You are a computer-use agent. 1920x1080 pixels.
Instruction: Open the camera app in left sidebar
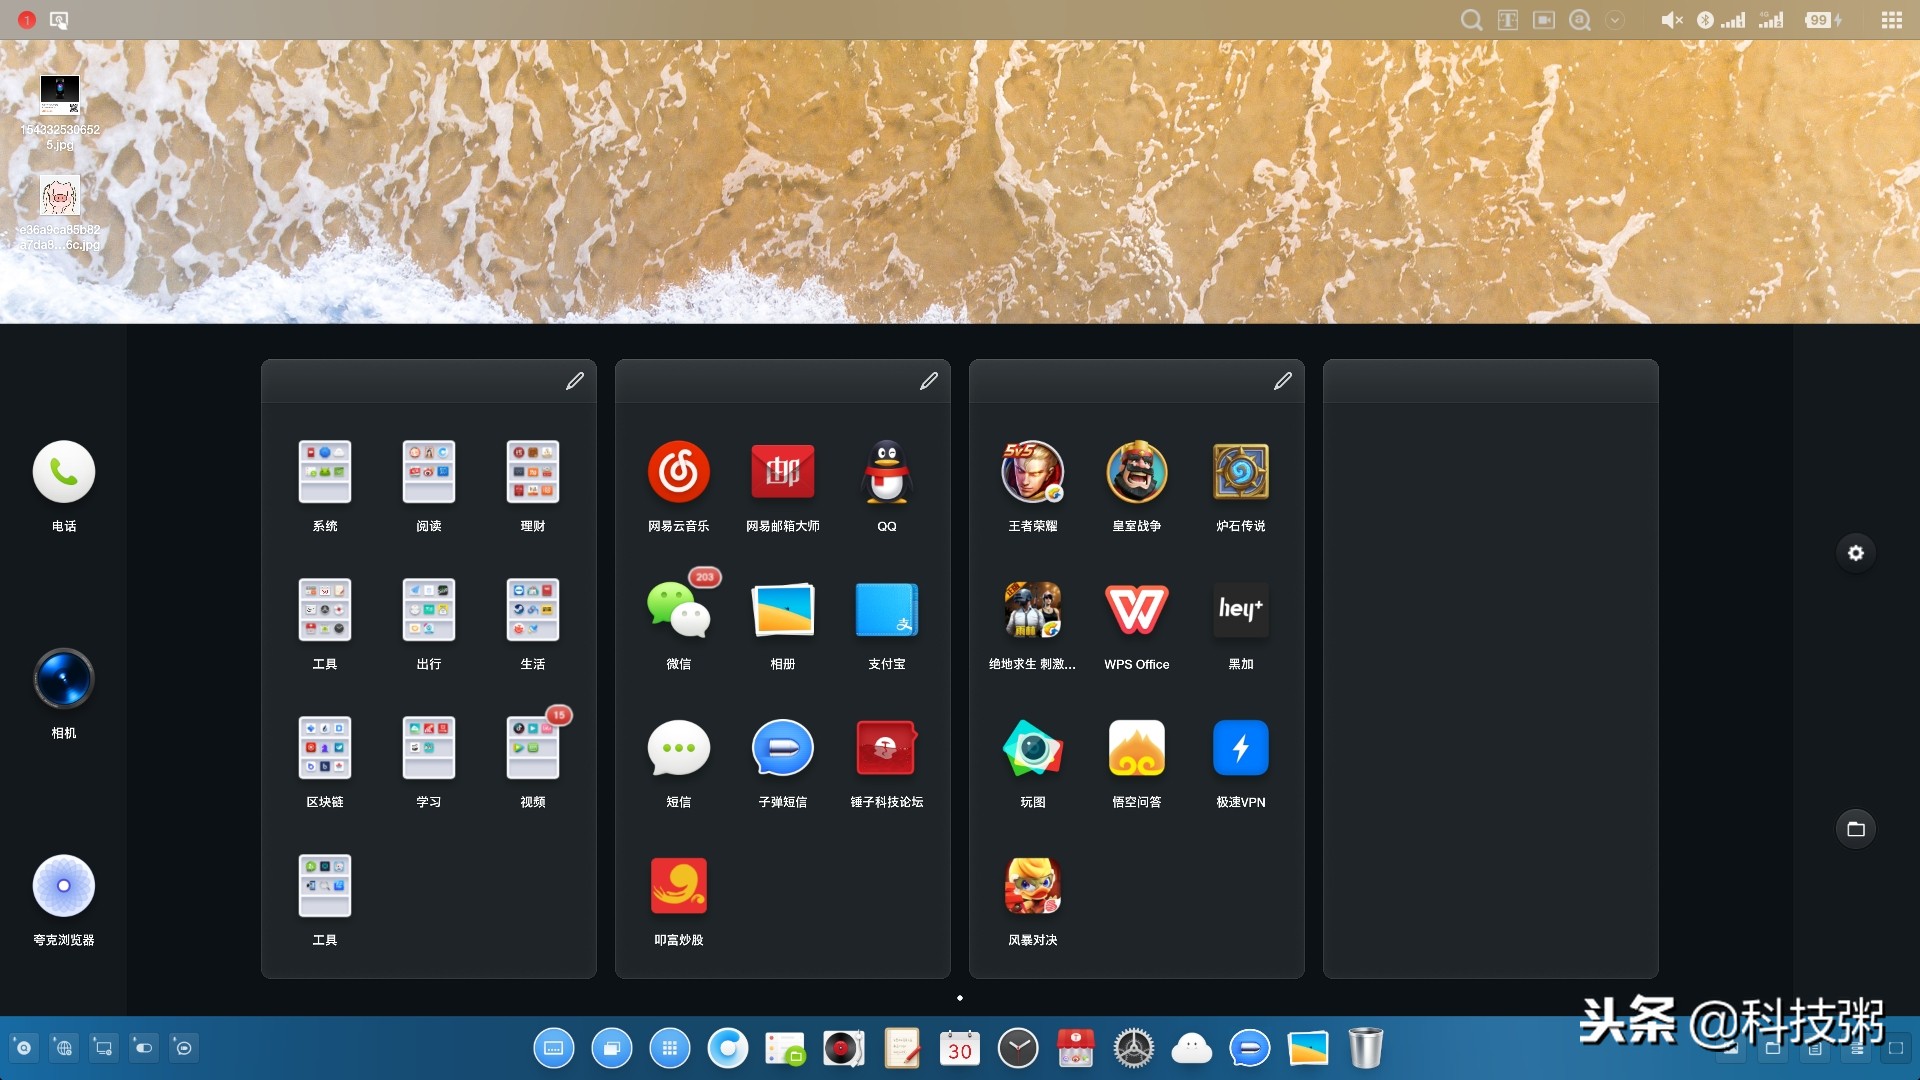click(x=64, y=679)
